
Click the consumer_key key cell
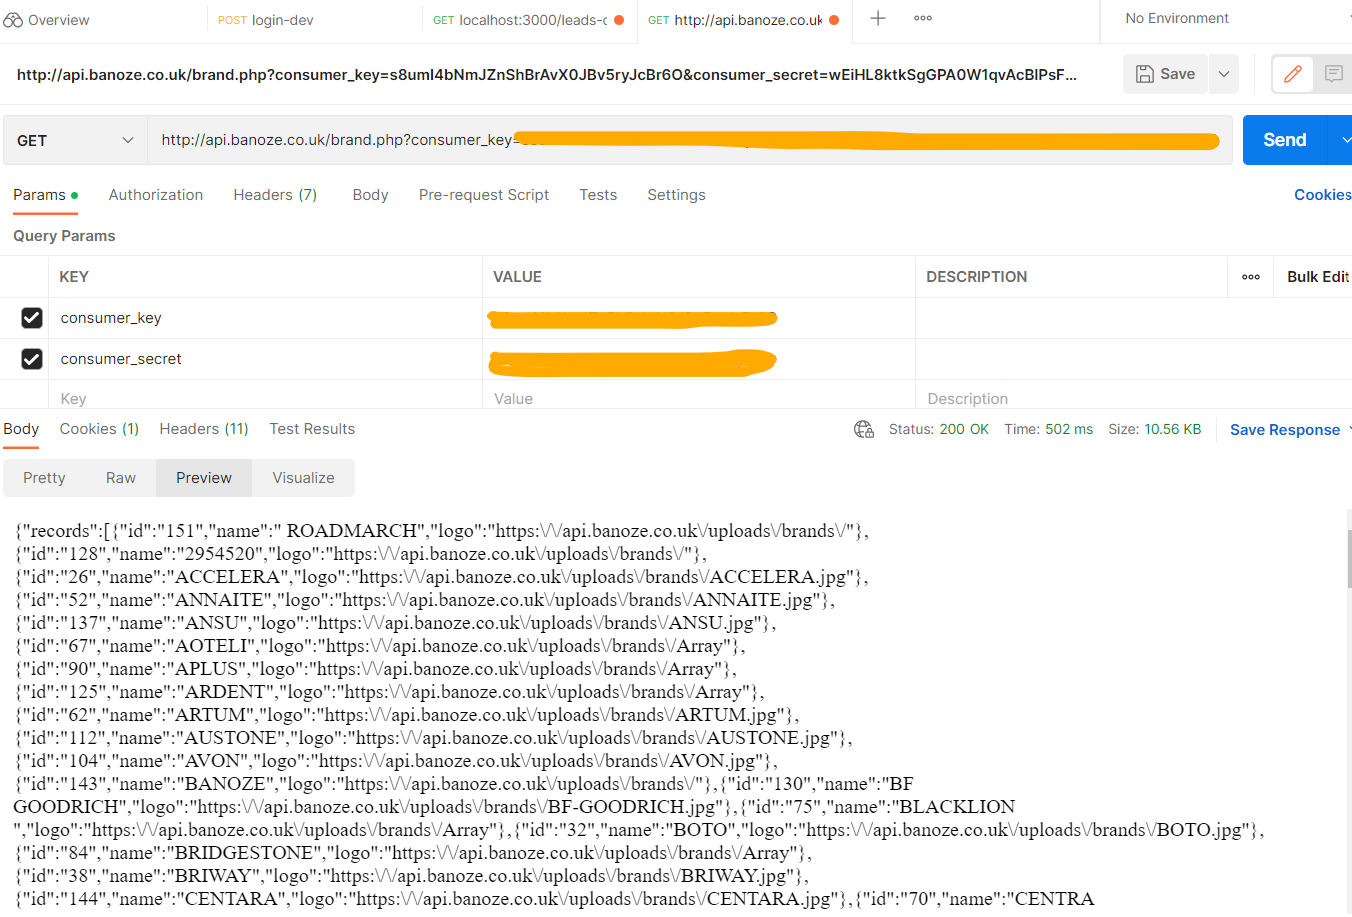coord(265,318)
